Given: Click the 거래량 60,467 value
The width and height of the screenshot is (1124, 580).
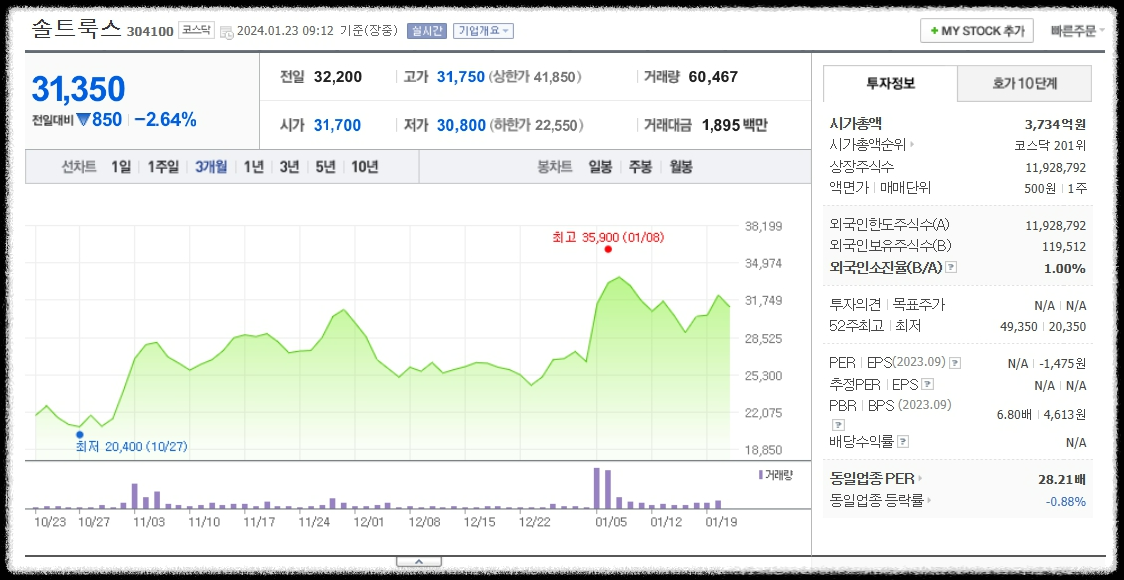Looking at the screenshot, I should pos(713,77).
